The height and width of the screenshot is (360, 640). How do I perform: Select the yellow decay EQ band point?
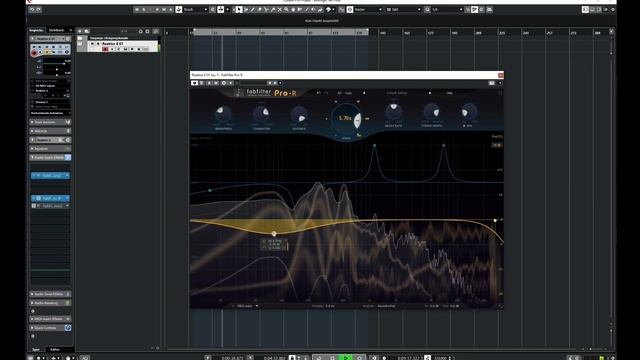pos(274,234)
